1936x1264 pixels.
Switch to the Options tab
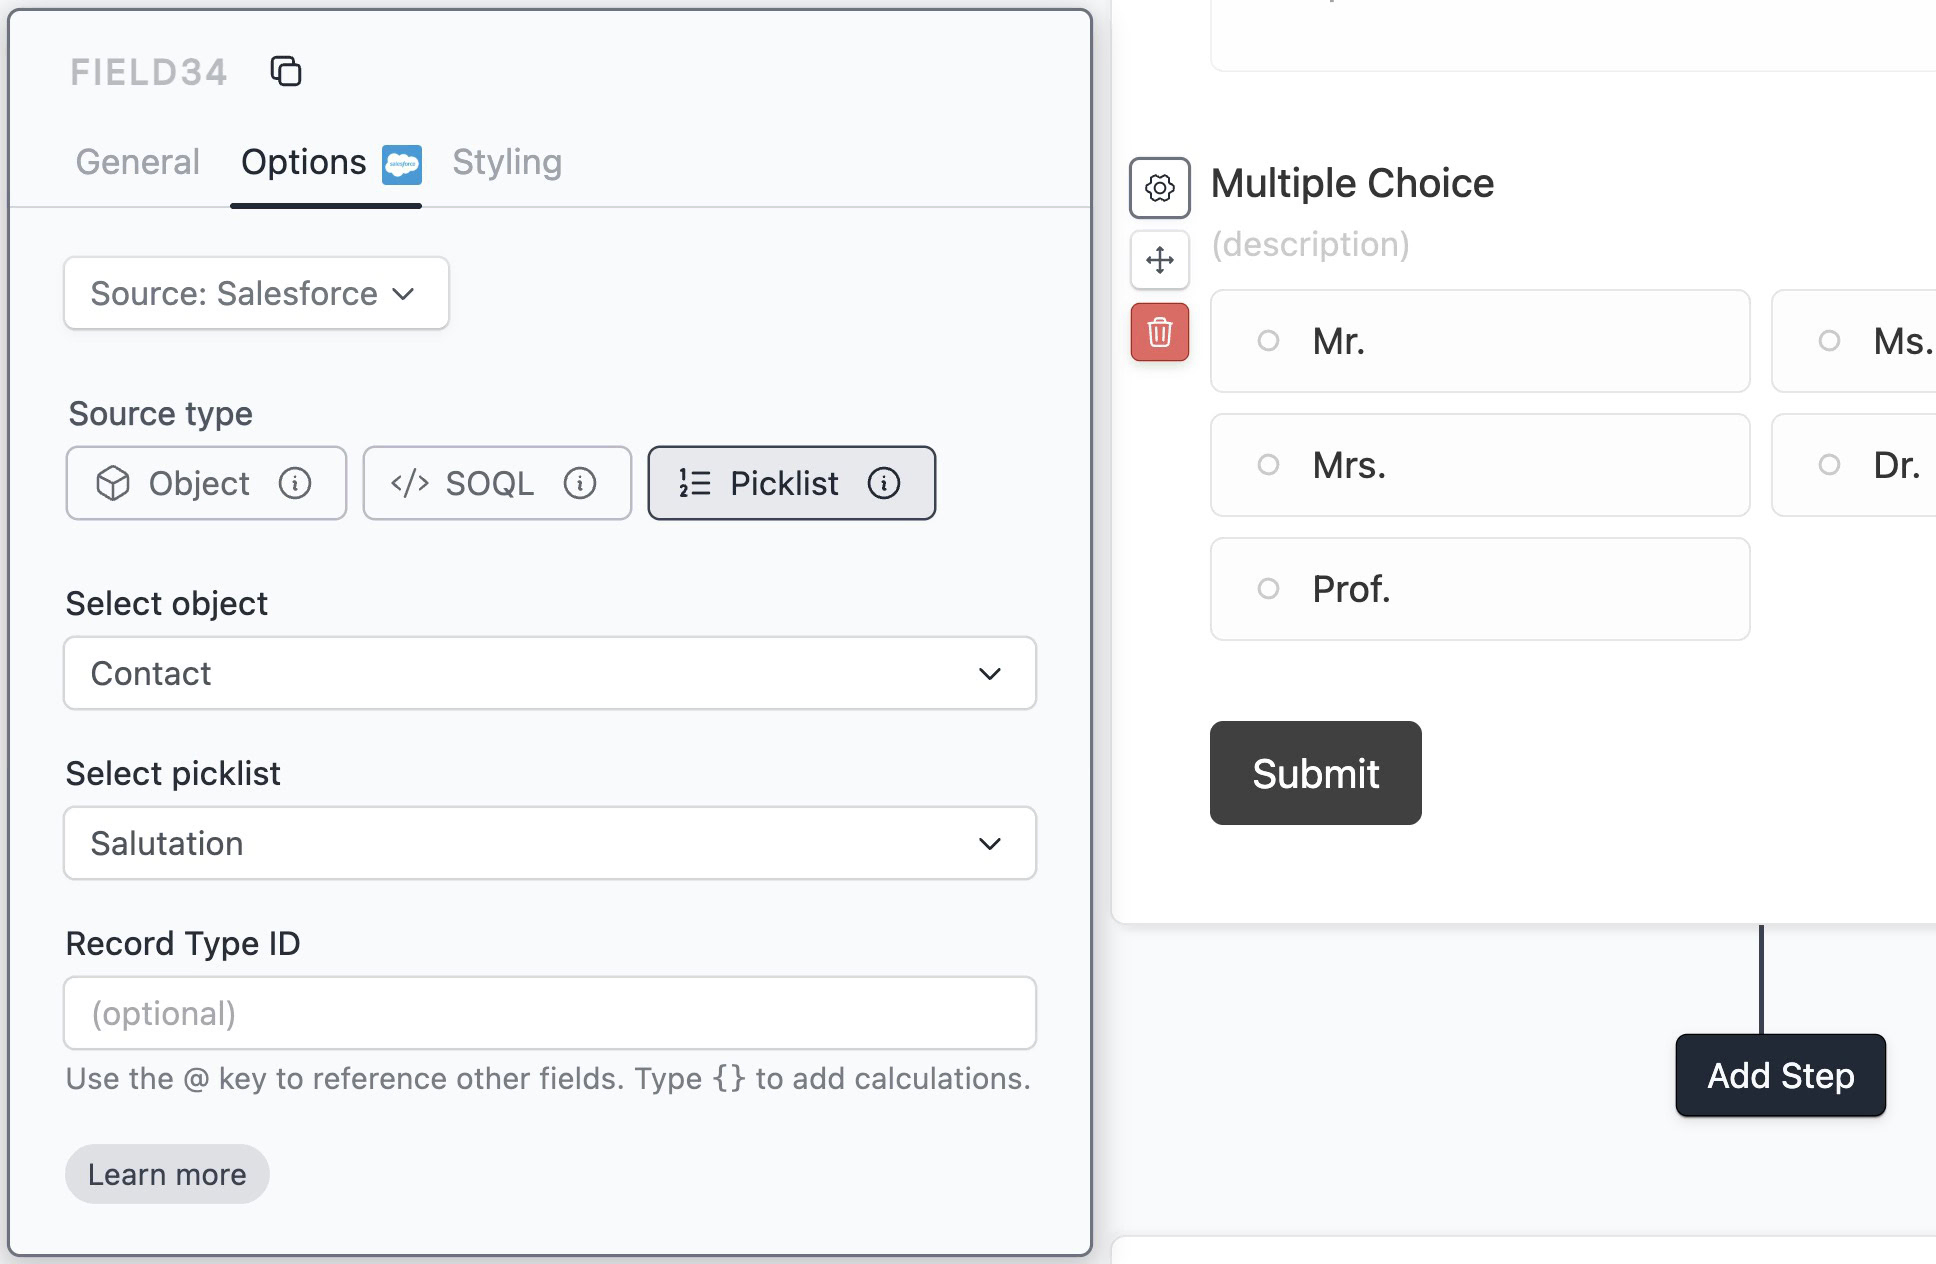(304, 162)
